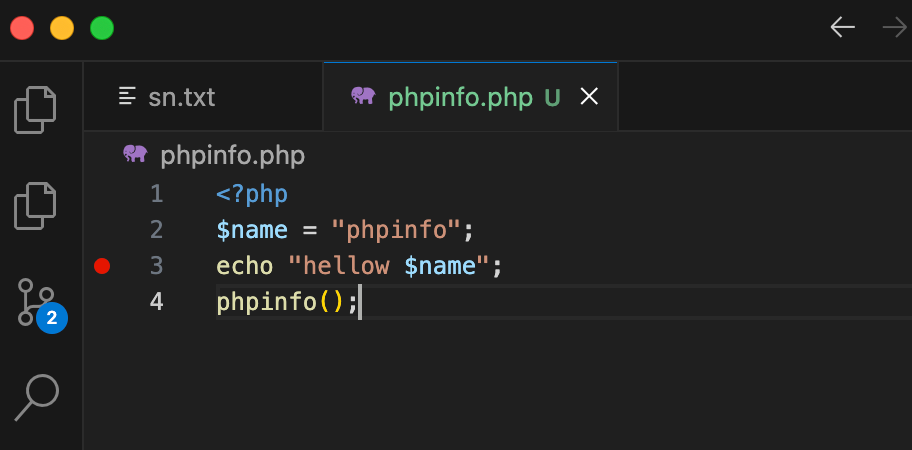The image size is (912, 450).
Task: Add a breakpoint beside line 4
Action: click(102, 302)
